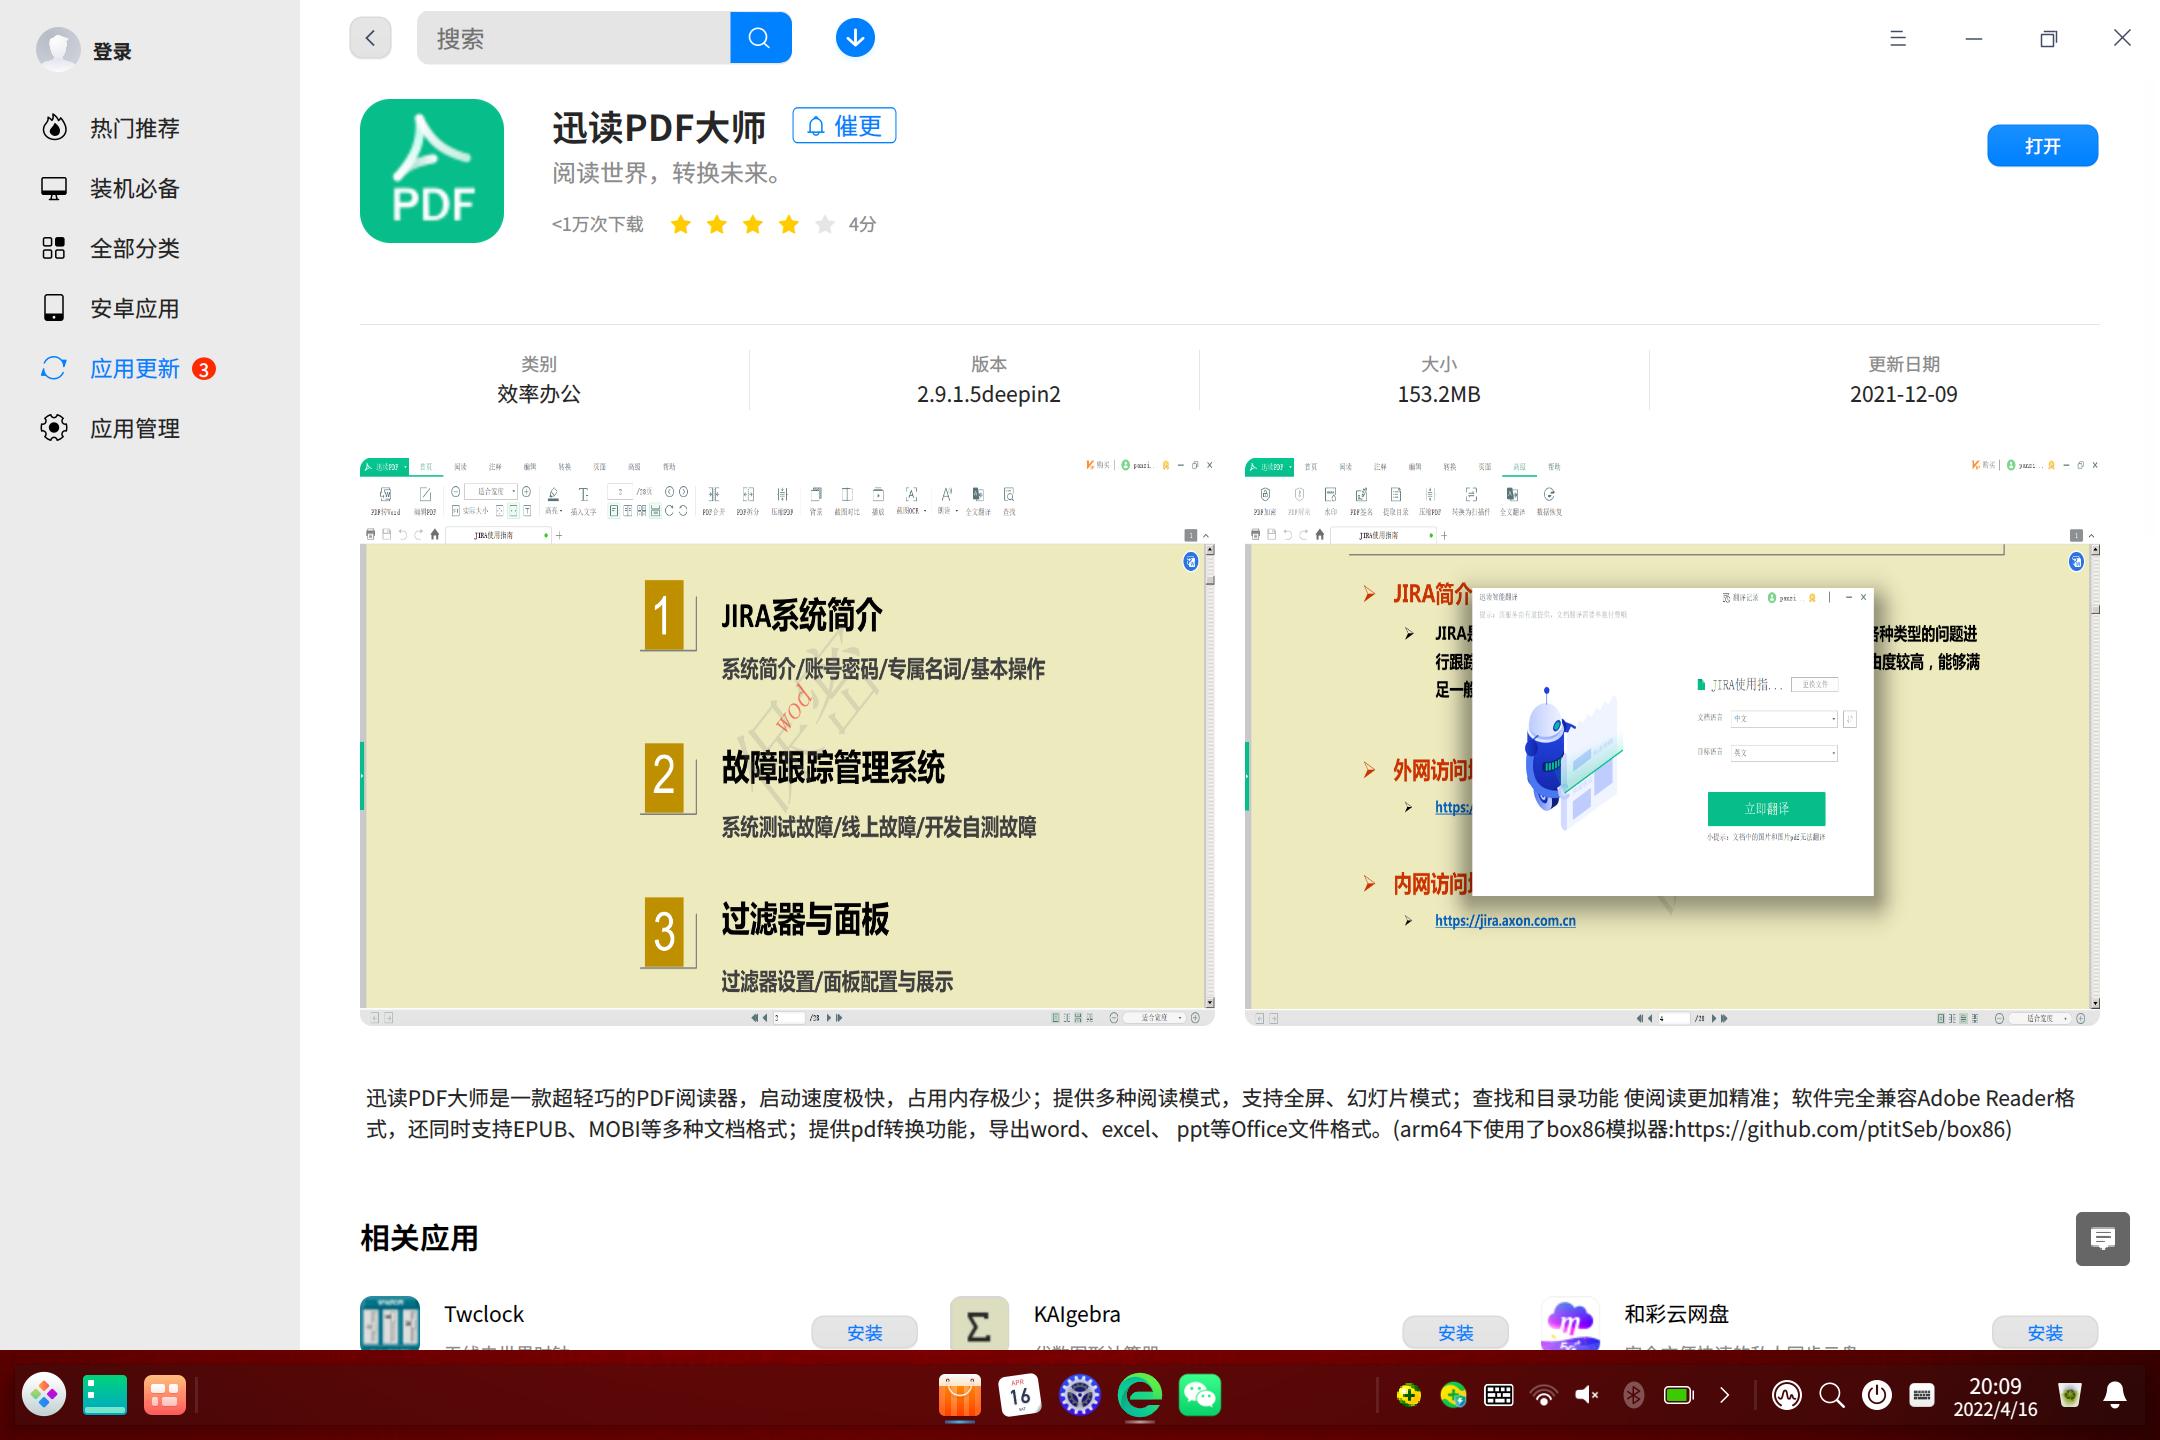Click 登录 to sign in
Image resolution: width=2160 pixels, height=1440 pixels.
pos(110,50)
